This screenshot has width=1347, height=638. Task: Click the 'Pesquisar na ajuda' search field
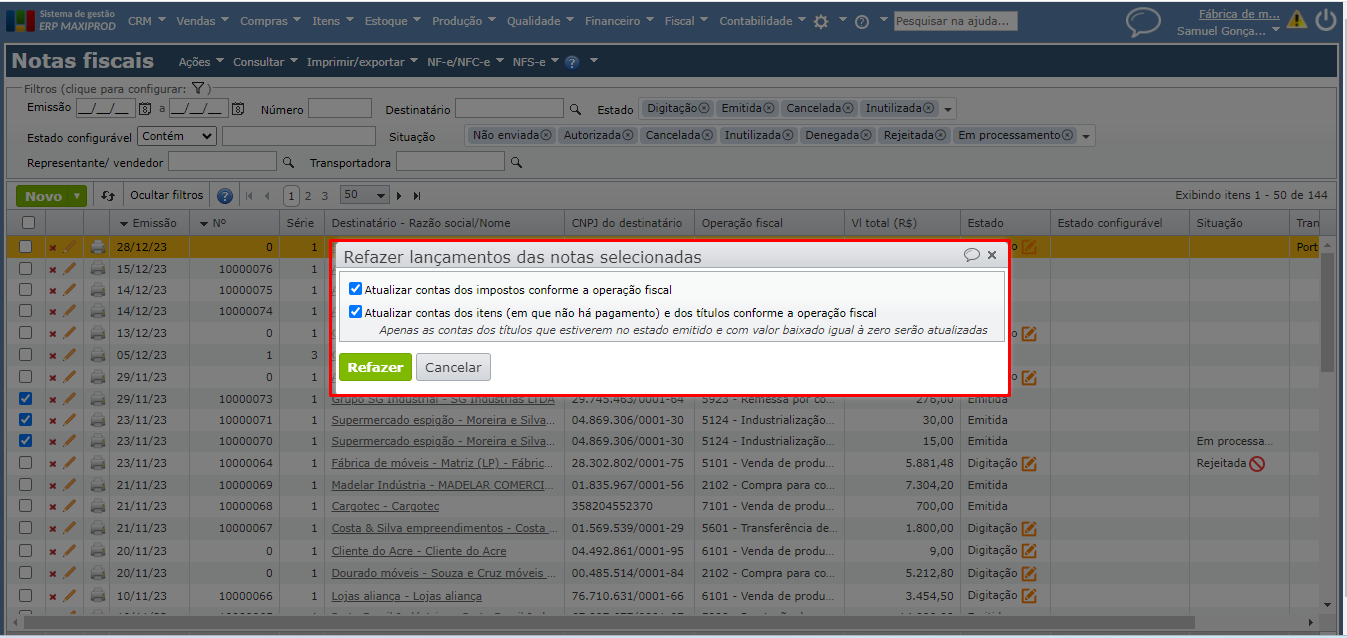click(x=955, y=21)
